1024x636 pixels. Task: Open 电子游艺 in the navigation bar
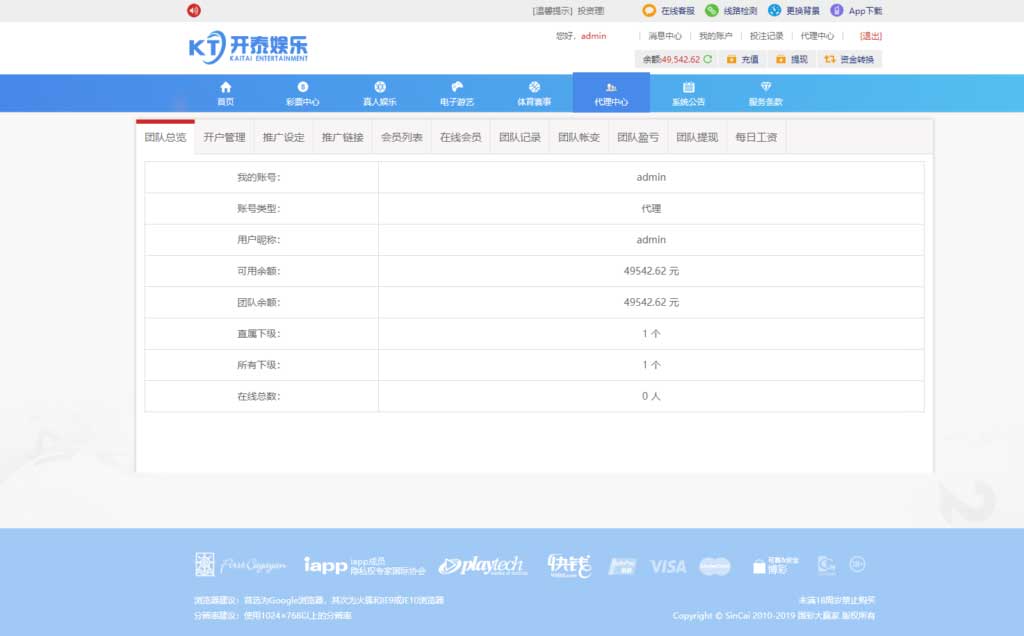click(x=457, y=93)
